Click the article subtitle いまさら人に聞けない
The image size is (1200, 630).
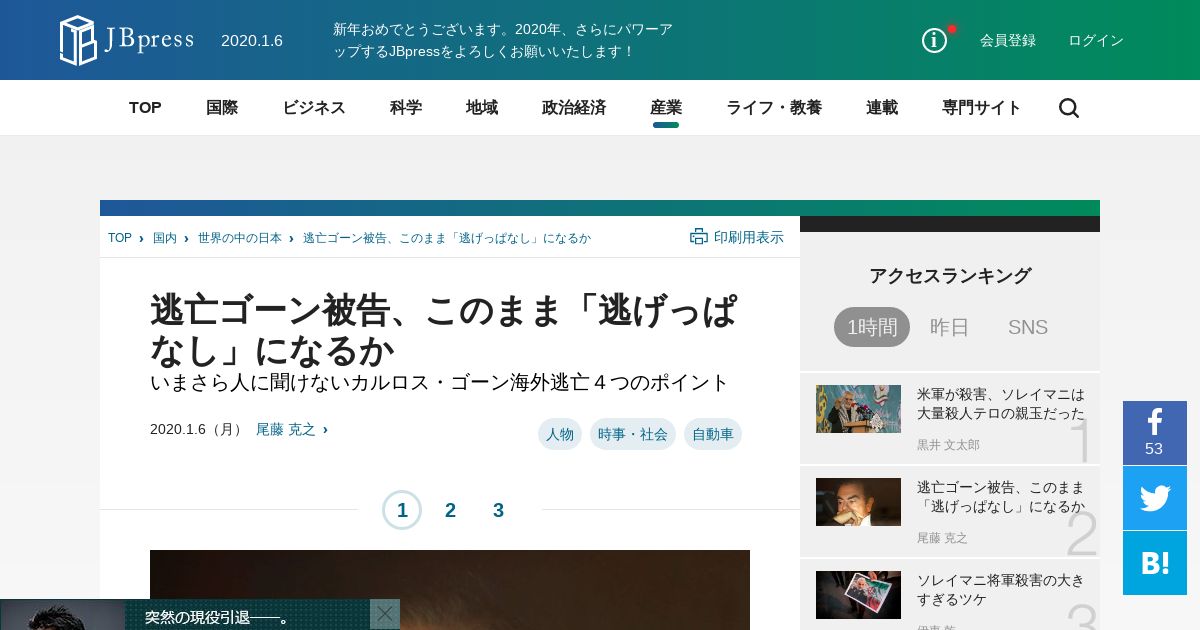440,382
